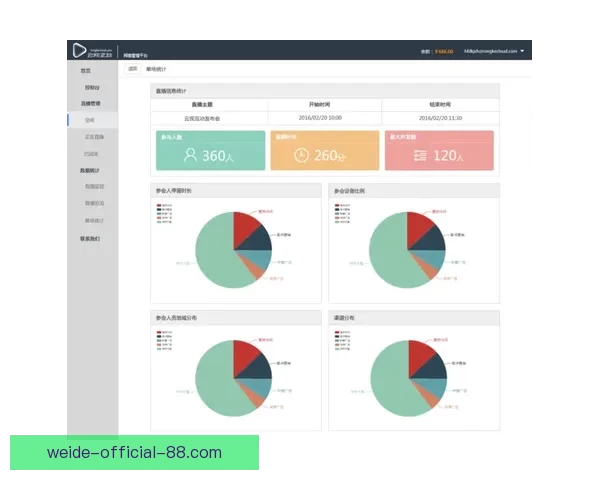Screen dimensions: 600x480
Task: Click the person icon on the 360人 card
Action: pos(190,155)
